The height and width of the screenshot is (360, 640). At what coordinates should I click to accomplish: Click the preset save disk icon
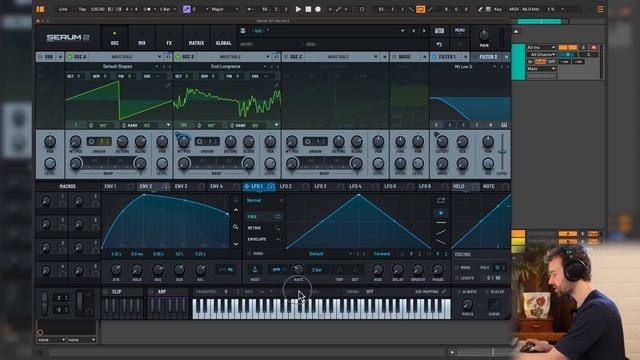[x=243, y=31]
